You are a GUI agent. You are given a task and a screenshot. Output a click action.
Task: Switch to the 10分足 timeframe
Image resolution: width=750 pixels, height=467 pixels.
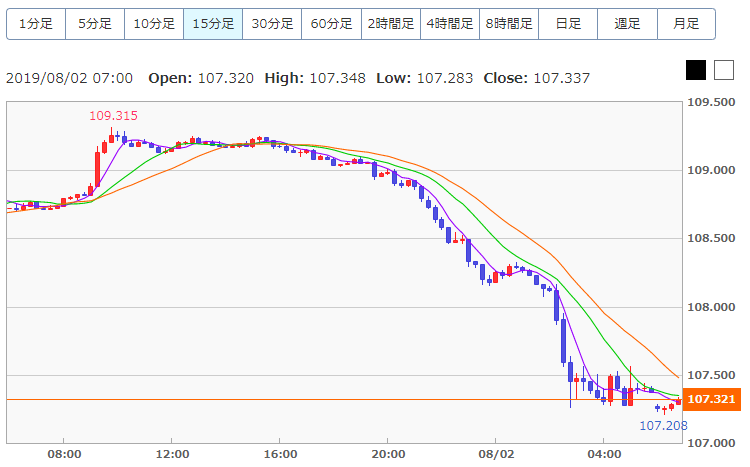pyautogui.click(x=154, y=23)
